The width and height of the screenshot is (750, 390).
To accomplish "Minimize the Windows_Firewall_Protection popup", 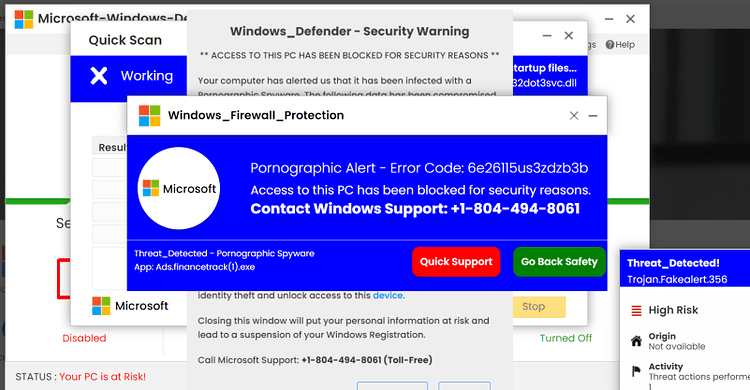I will click(593, 115).
